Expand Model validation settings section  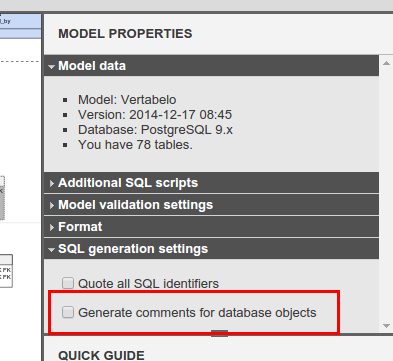pyautogui.click(x=211, y=205)
